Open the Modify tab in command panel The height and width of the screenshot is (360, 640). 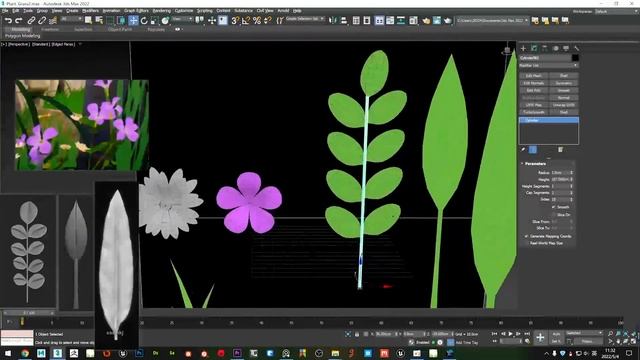coord(534,48)
